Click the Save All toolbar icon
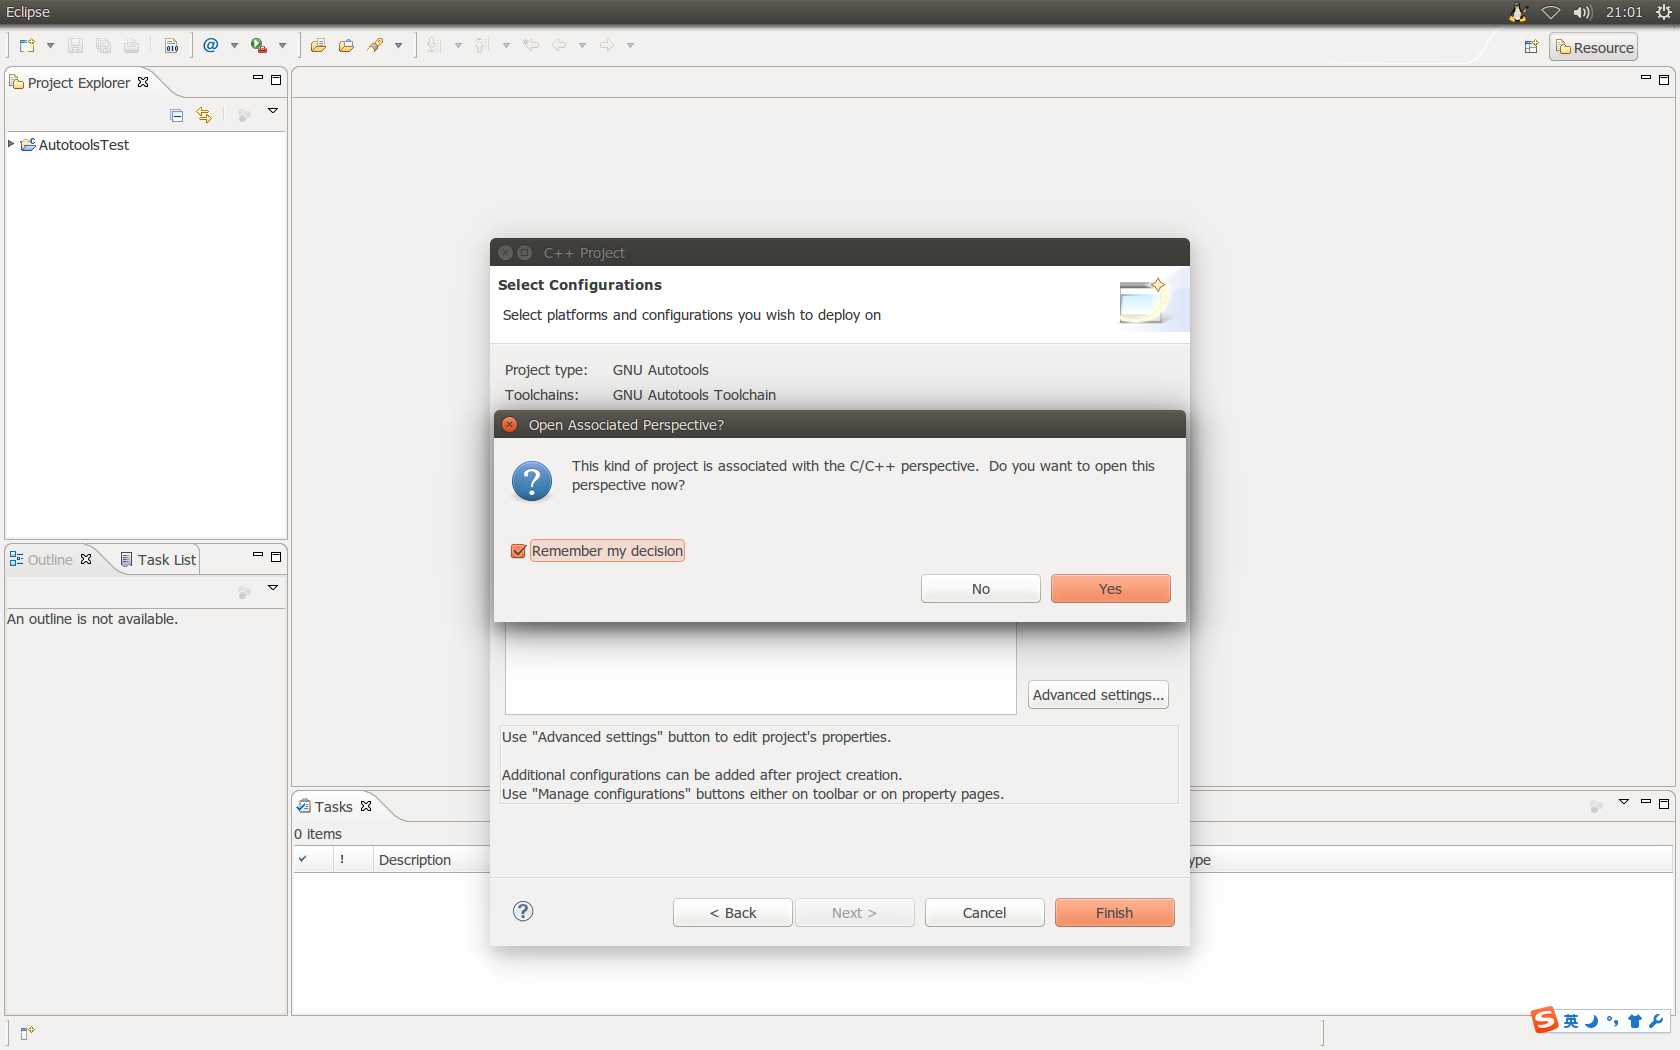Image resolution: width=1680 pixels, height=1050 pixels. tap(103, 45)
